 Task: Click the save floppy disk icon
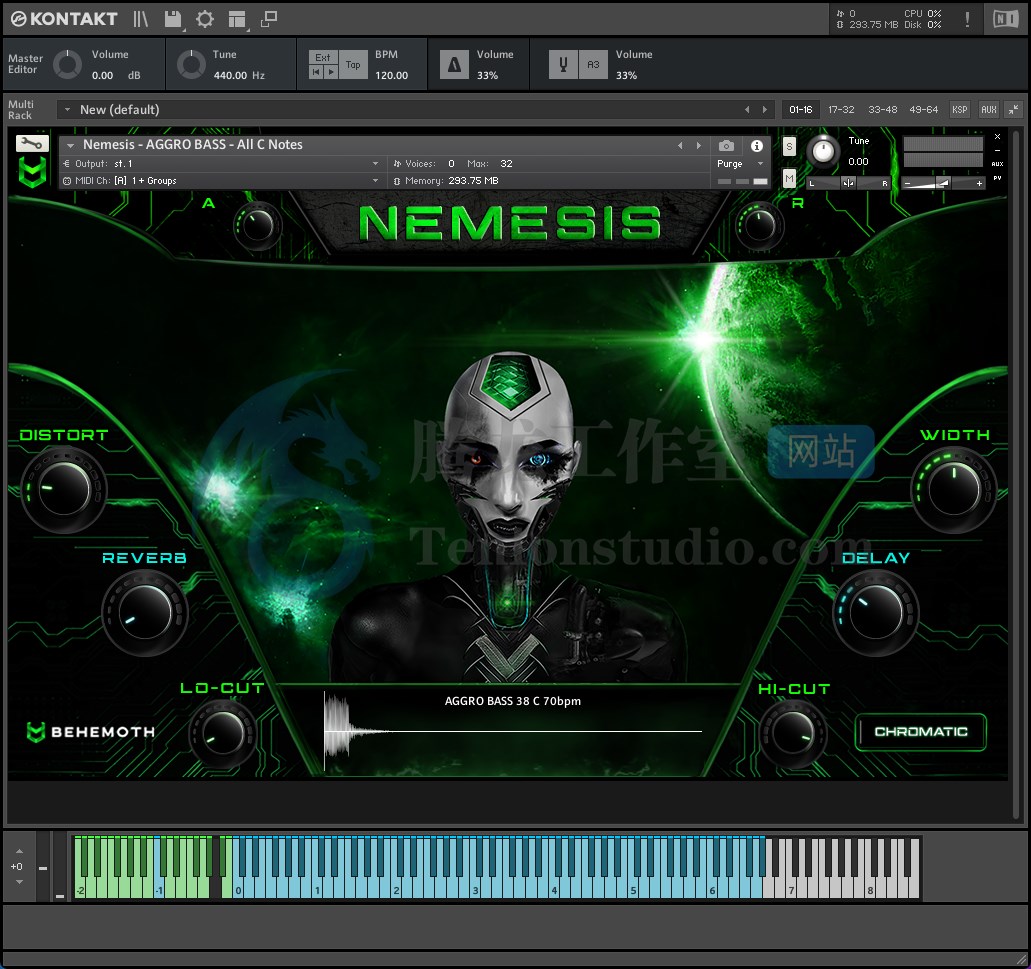[x=172, y=19]
